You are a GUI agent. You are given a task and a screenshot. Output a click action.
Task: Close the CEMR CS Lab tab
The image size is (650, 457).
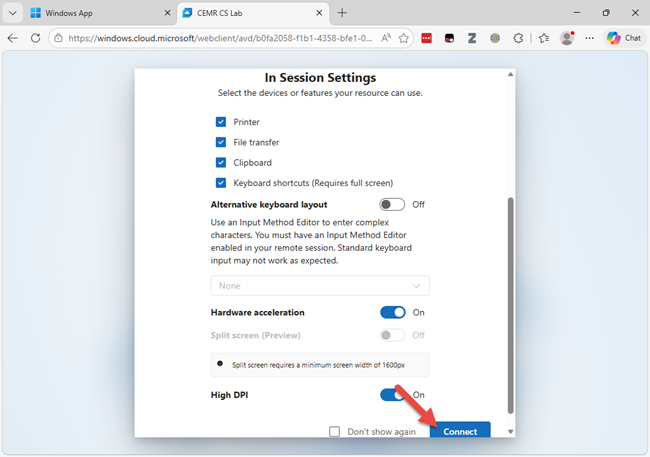(x=319, y=13)
